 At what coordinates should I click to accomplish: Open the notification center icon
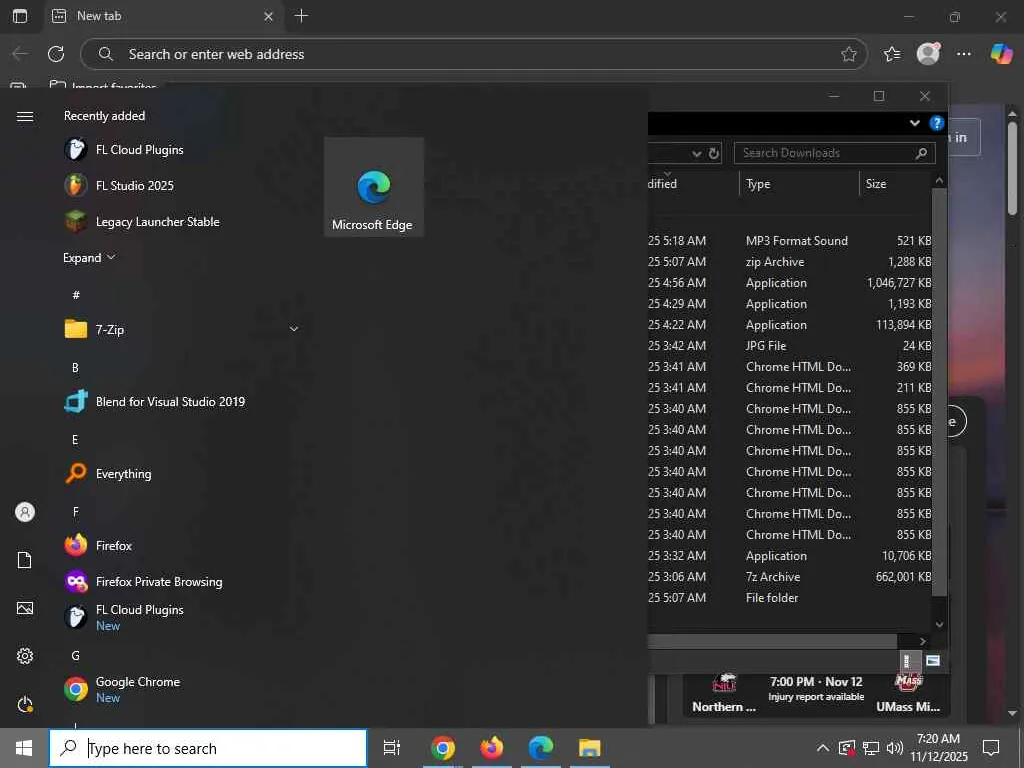[991, 748]
